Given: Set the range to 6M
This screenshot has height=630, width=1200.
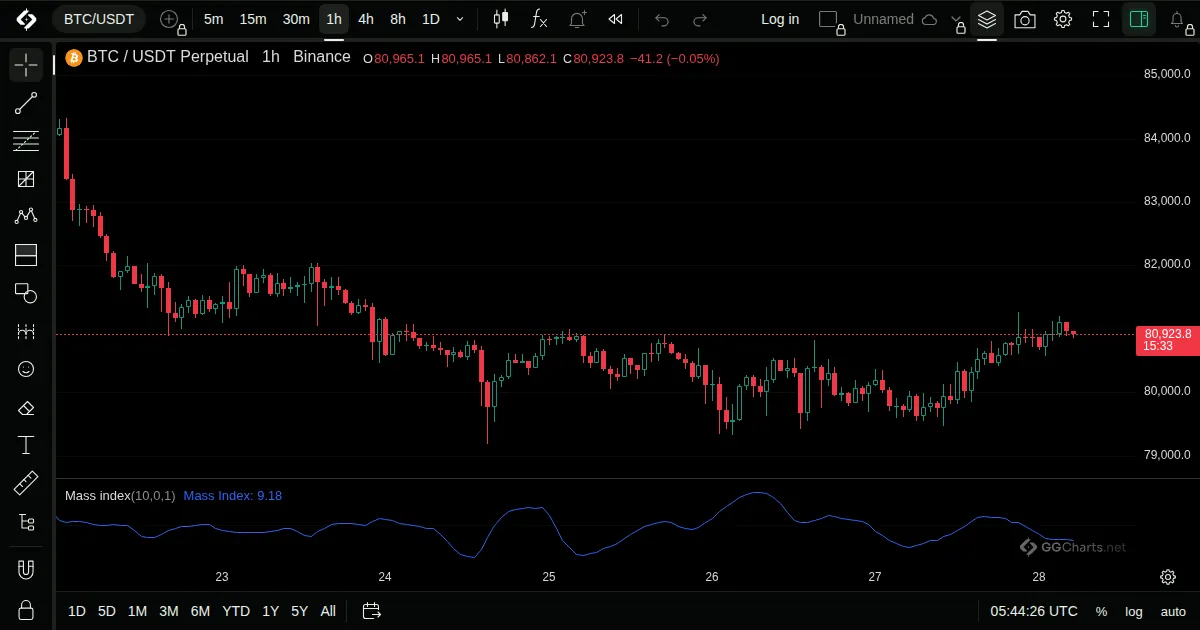Looking at the screenshot, I should pyautogui.click(x=200, y=611).
